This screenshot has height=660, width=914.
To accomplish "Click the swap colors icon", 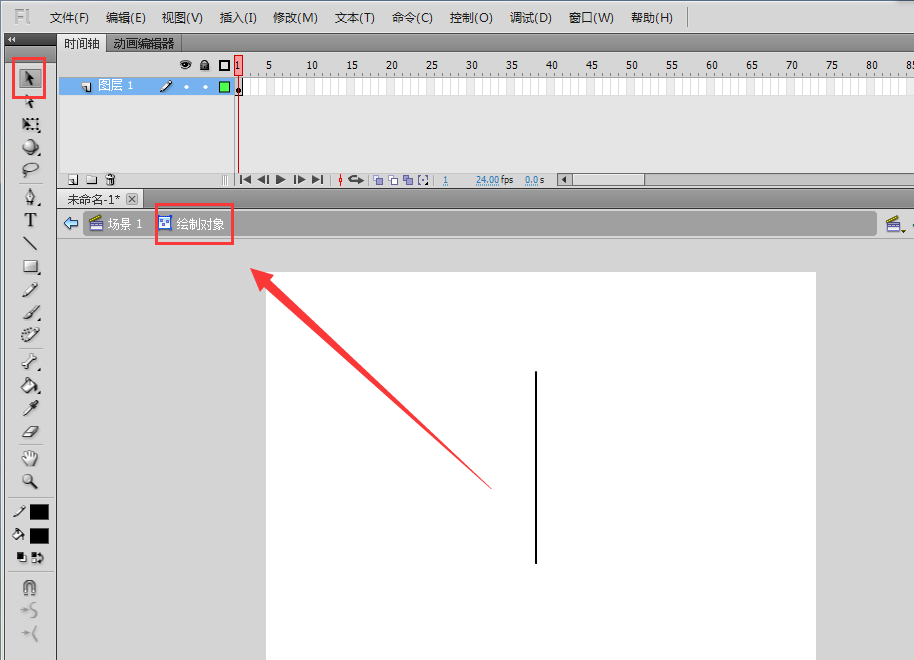I will pyautogui.click(x=37, y=557).
